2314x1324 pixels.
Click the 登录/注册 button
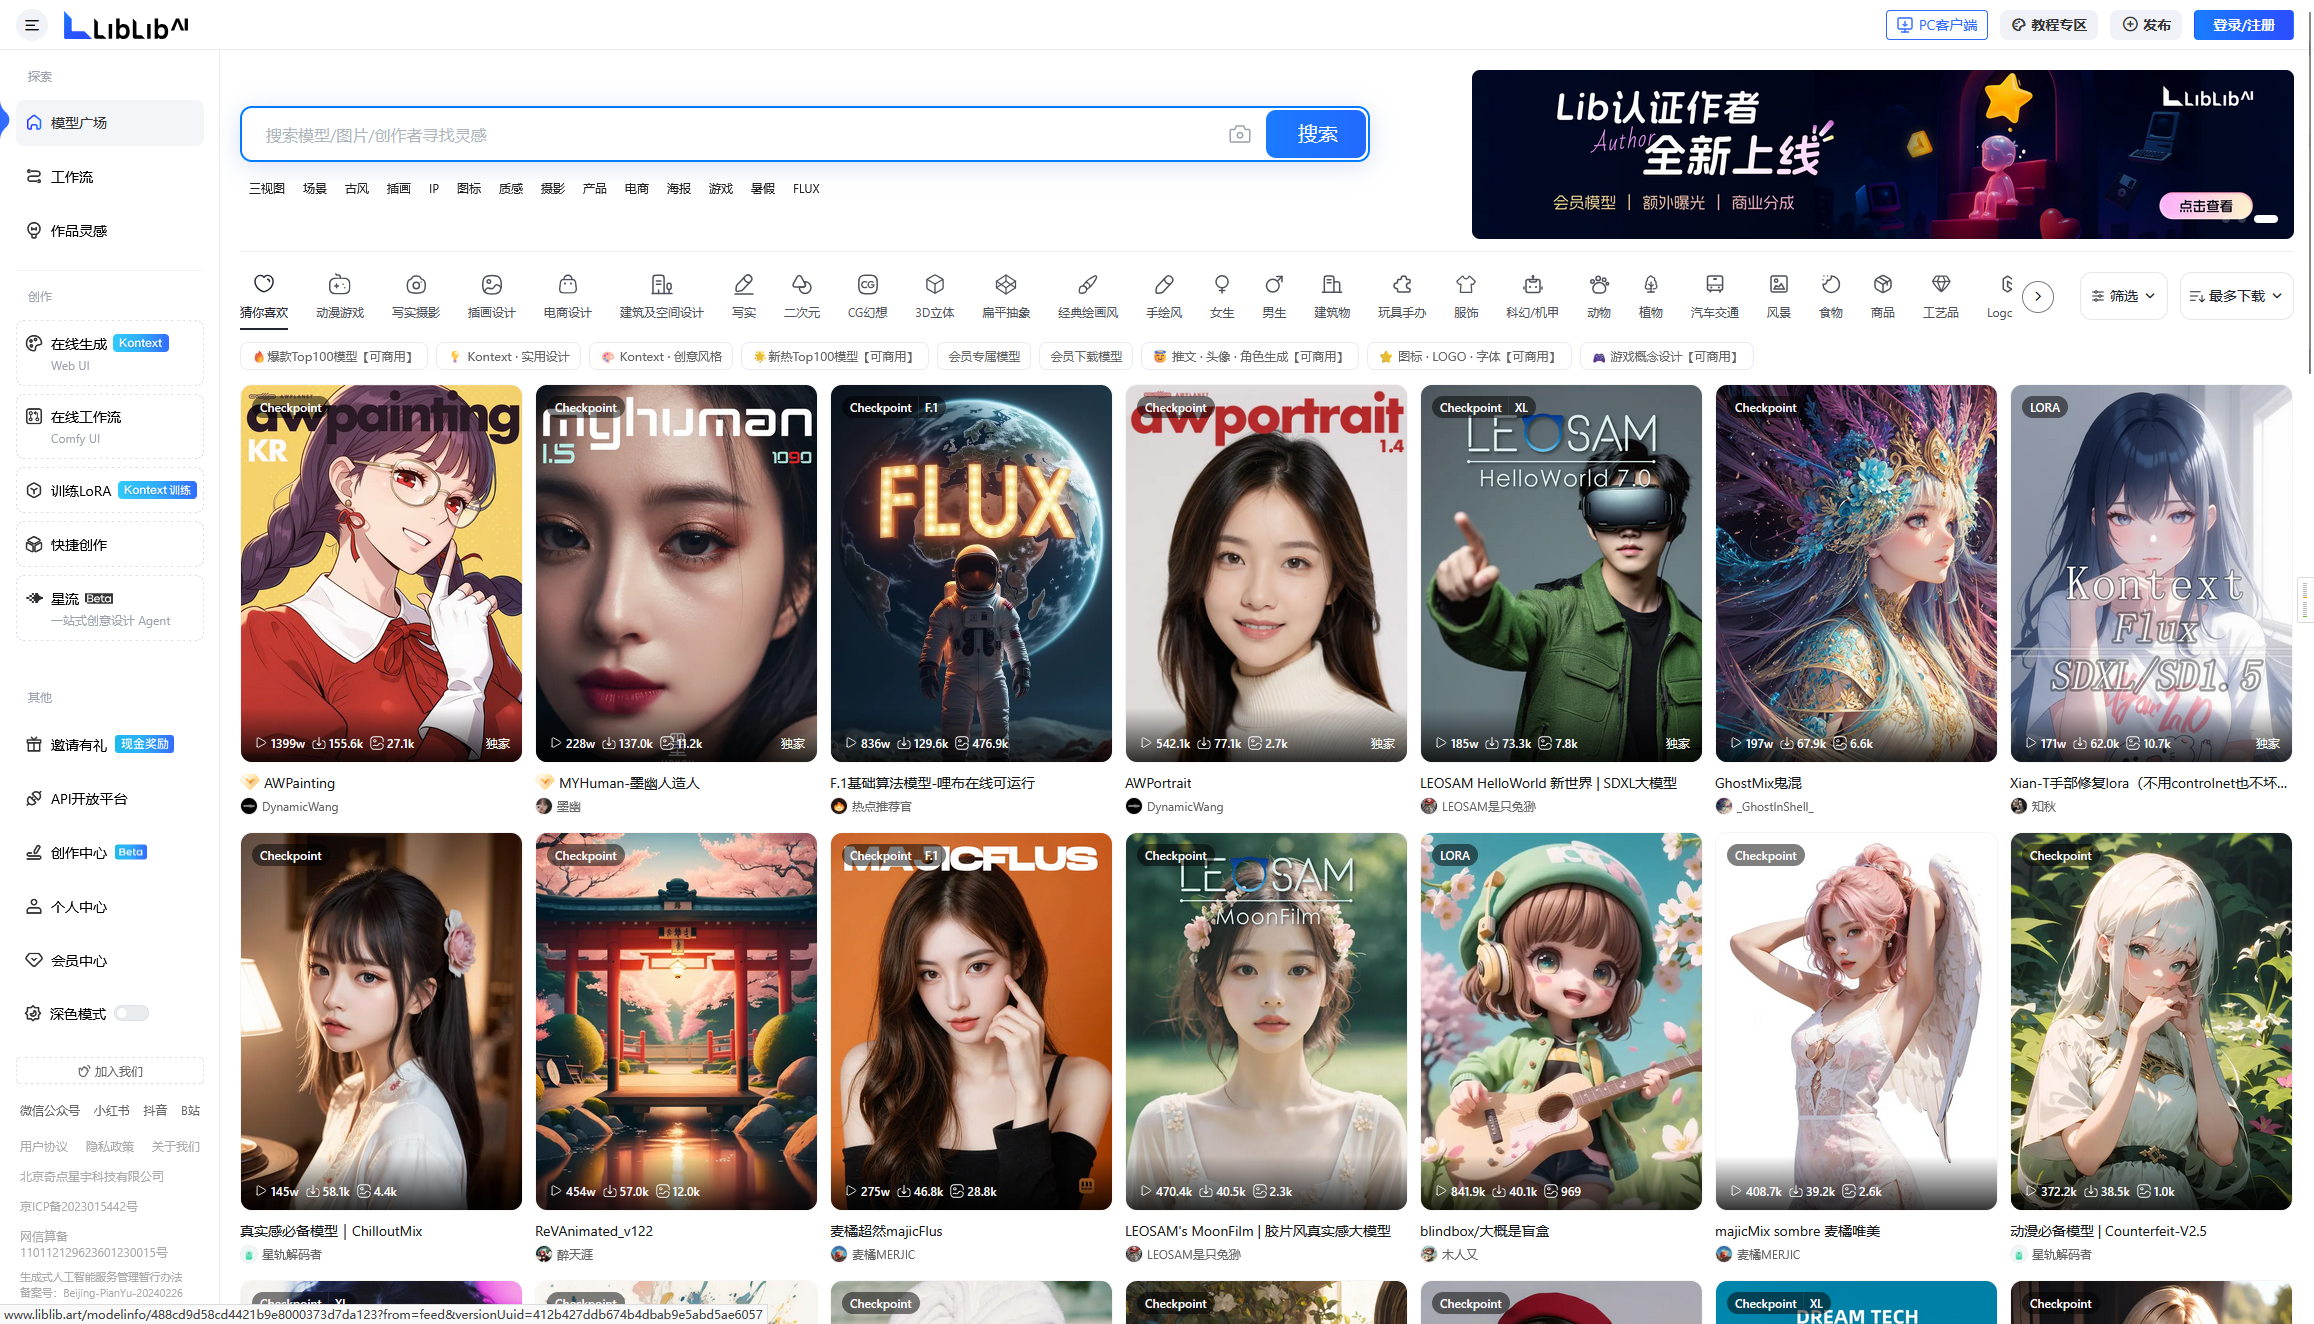(2243, 25)
